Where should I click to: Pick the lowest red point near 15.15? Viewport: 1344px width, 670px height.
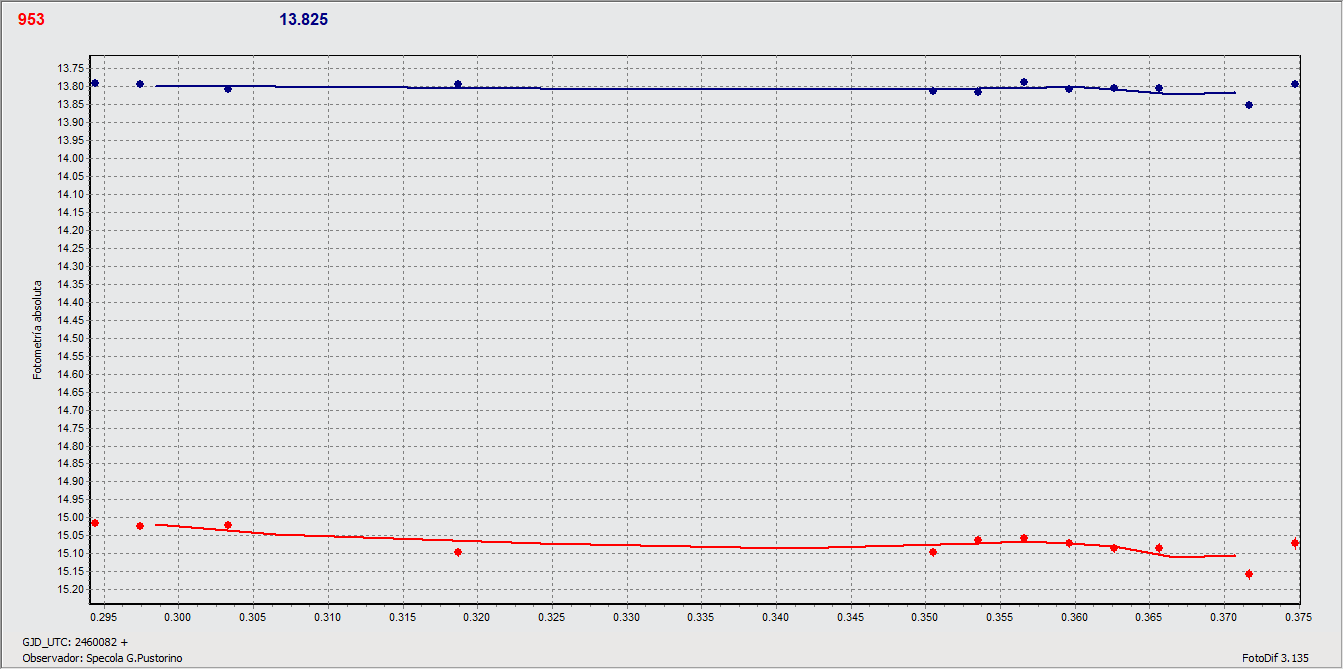coord(1249,574)
